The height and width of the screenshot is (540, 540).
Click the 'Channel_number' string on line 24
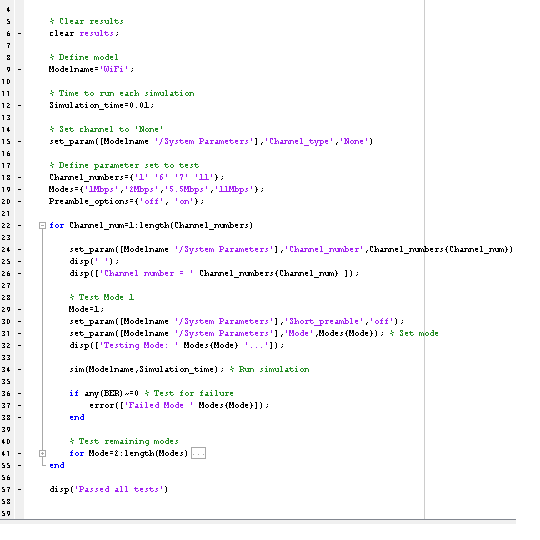324,249
